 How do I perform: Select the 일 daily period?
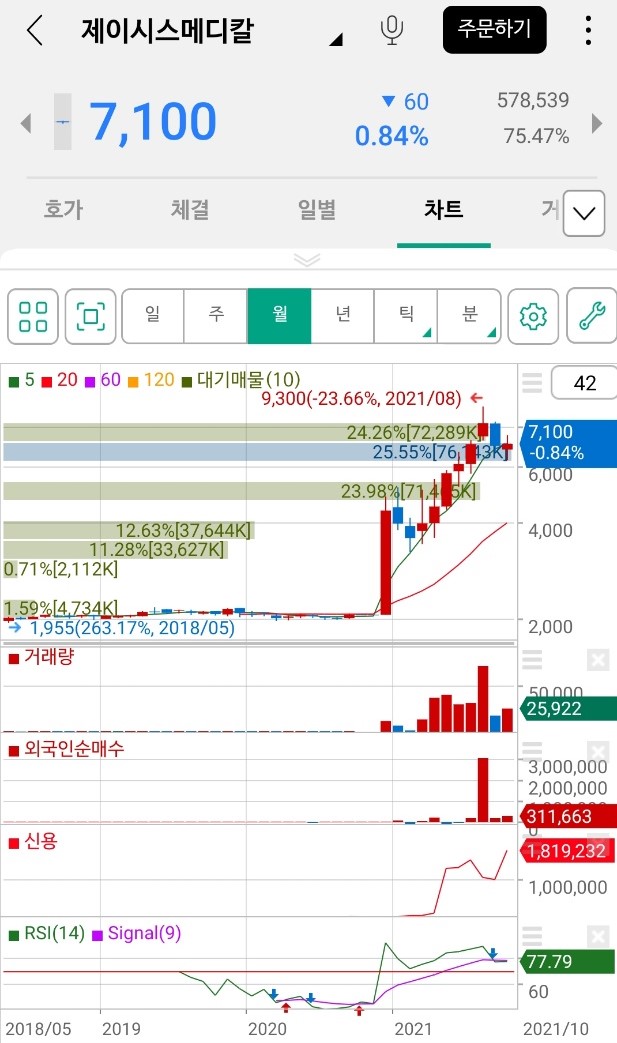click(x=153, y=317)
